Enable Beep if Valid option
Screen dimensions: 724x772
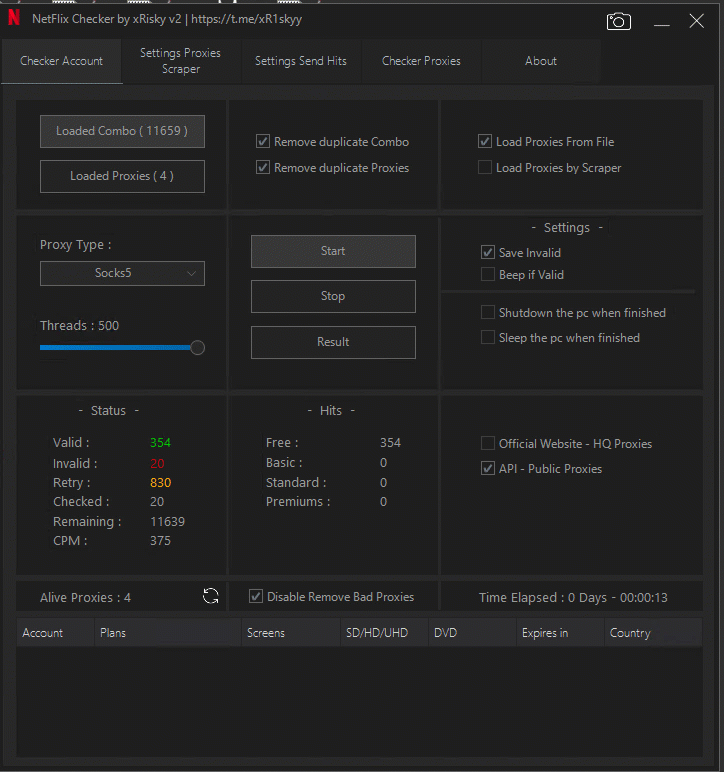tap(488, 274)
